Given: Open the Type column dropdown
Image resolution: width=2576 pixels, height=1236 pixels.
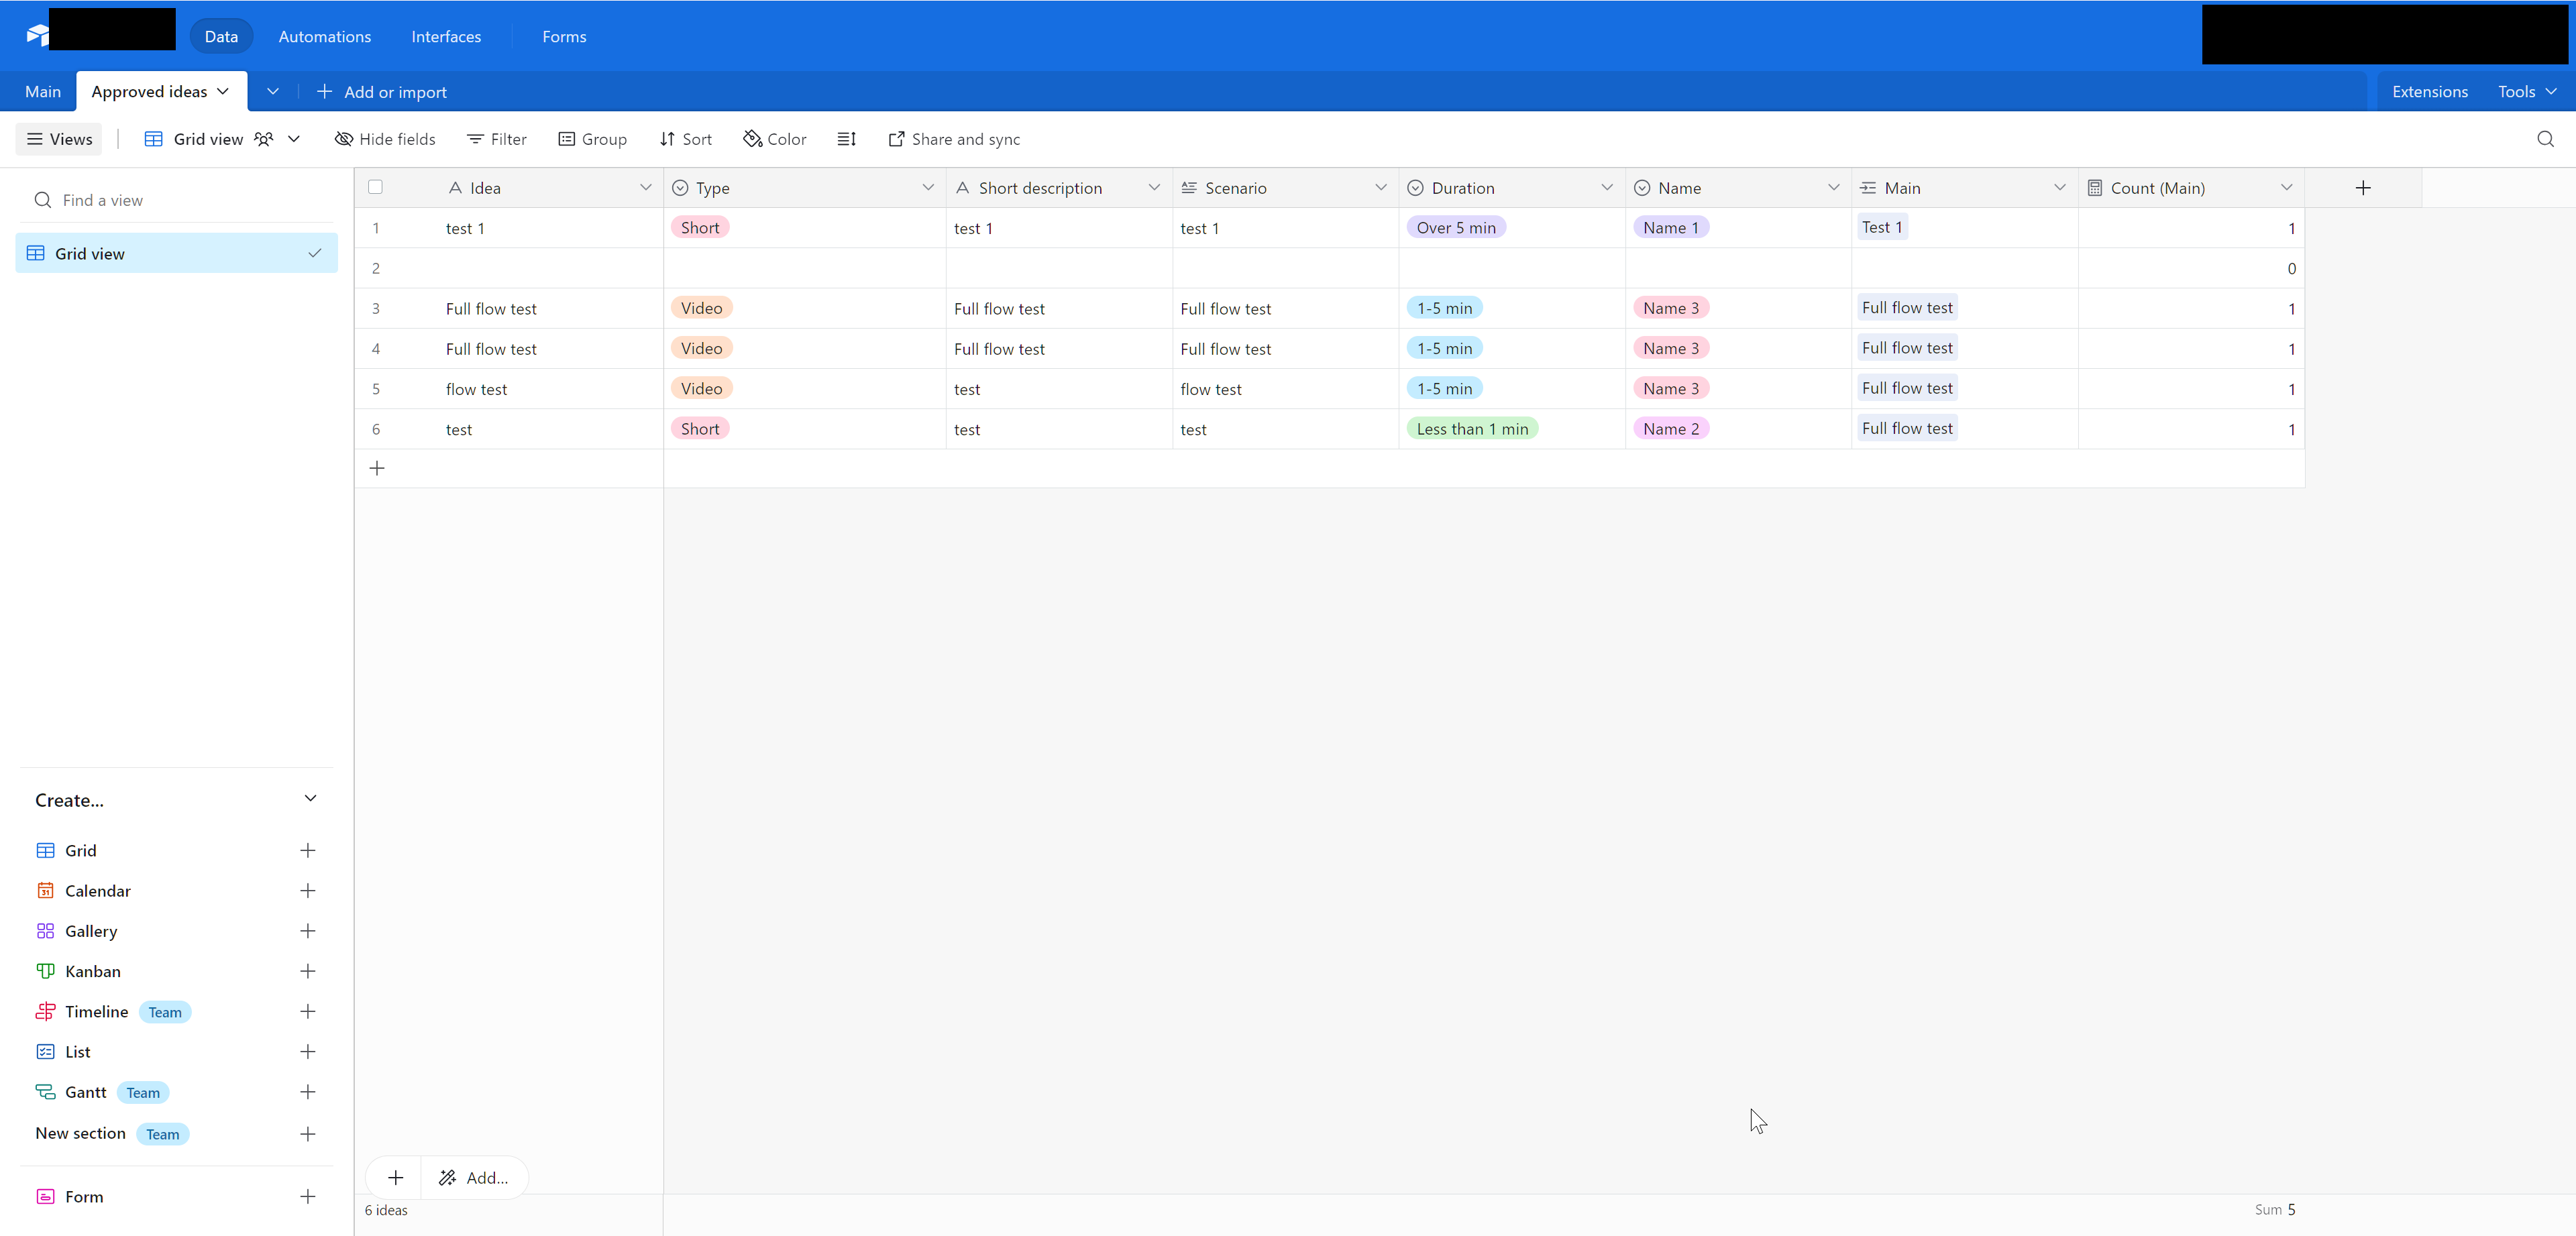Looking at the screenshot, I should click(x=927, y=188).
